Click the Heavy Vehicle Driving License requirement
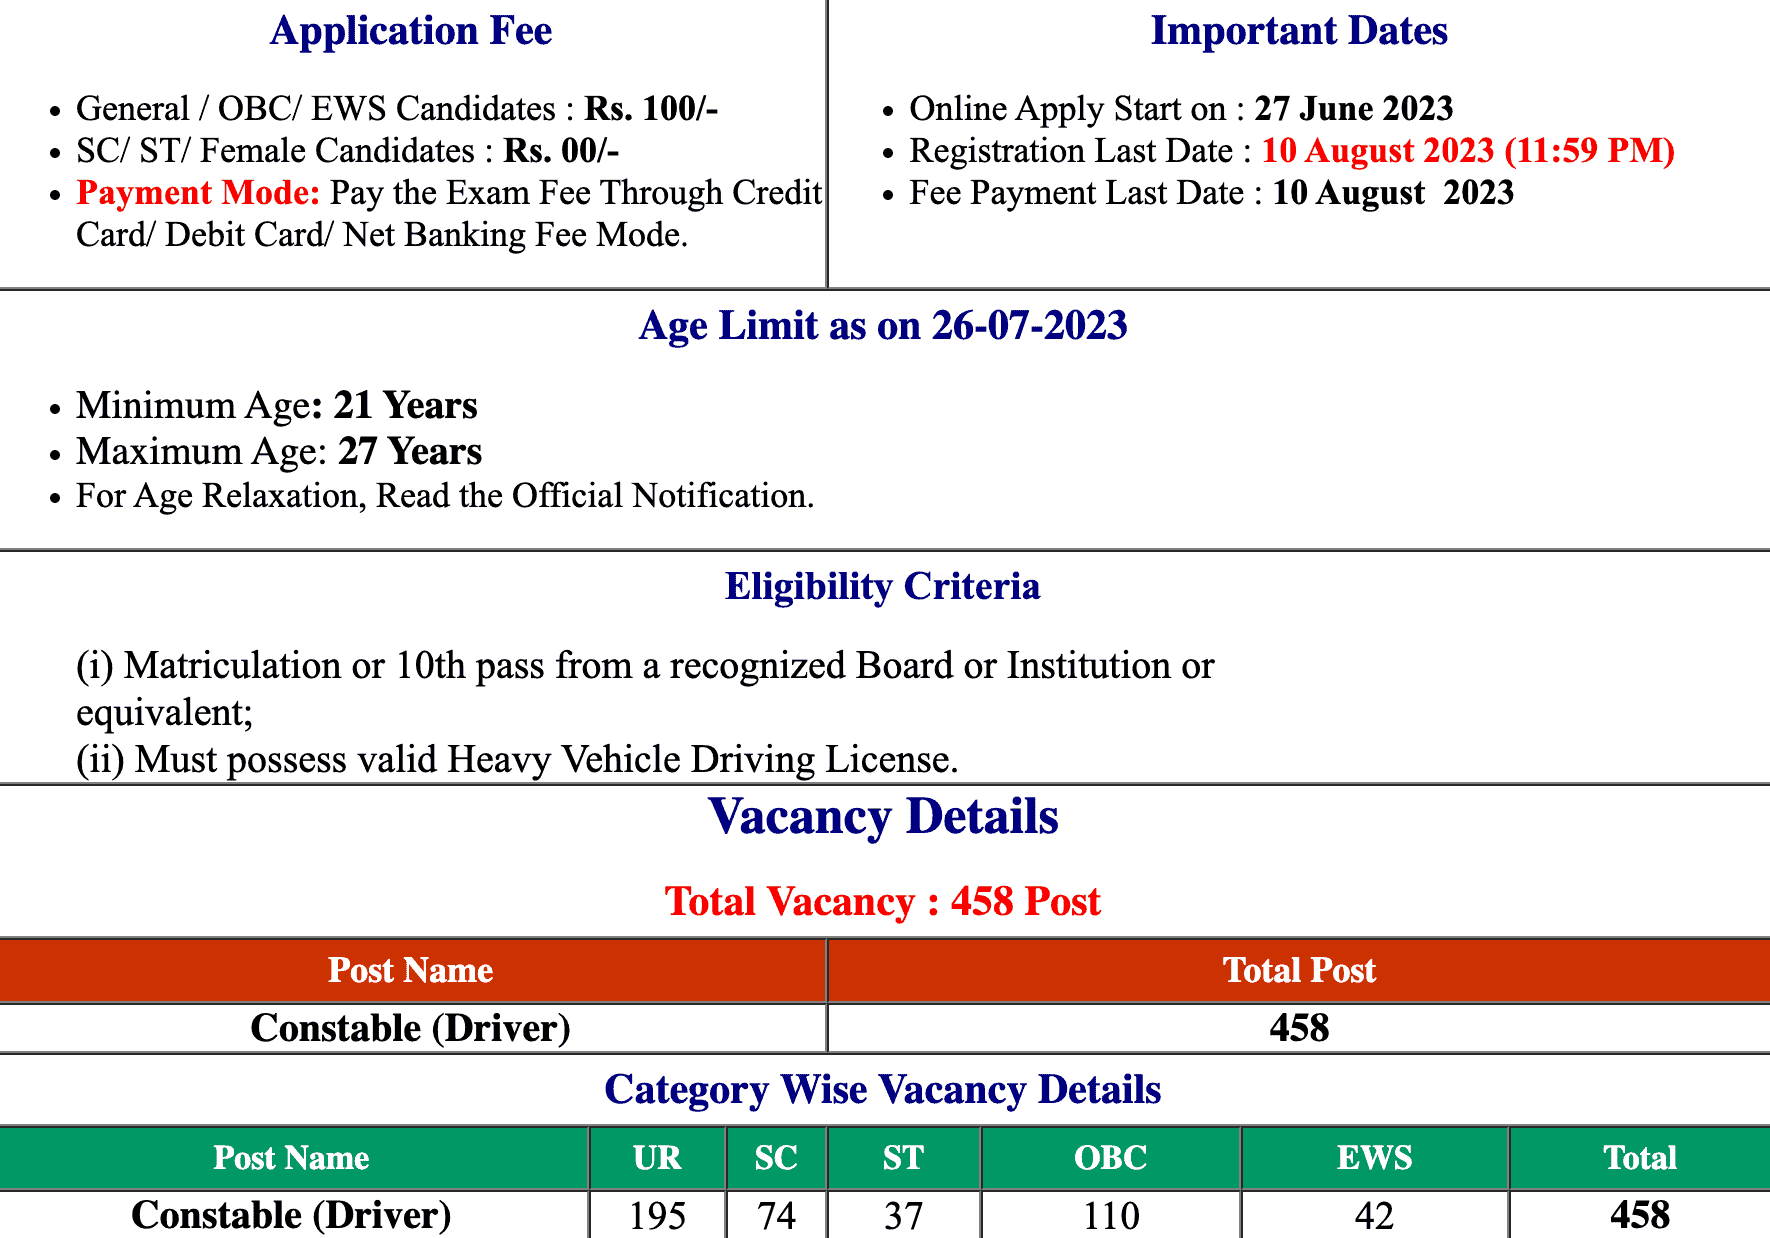Screen dimensions: 1770x1238 (x=517, y=759)
